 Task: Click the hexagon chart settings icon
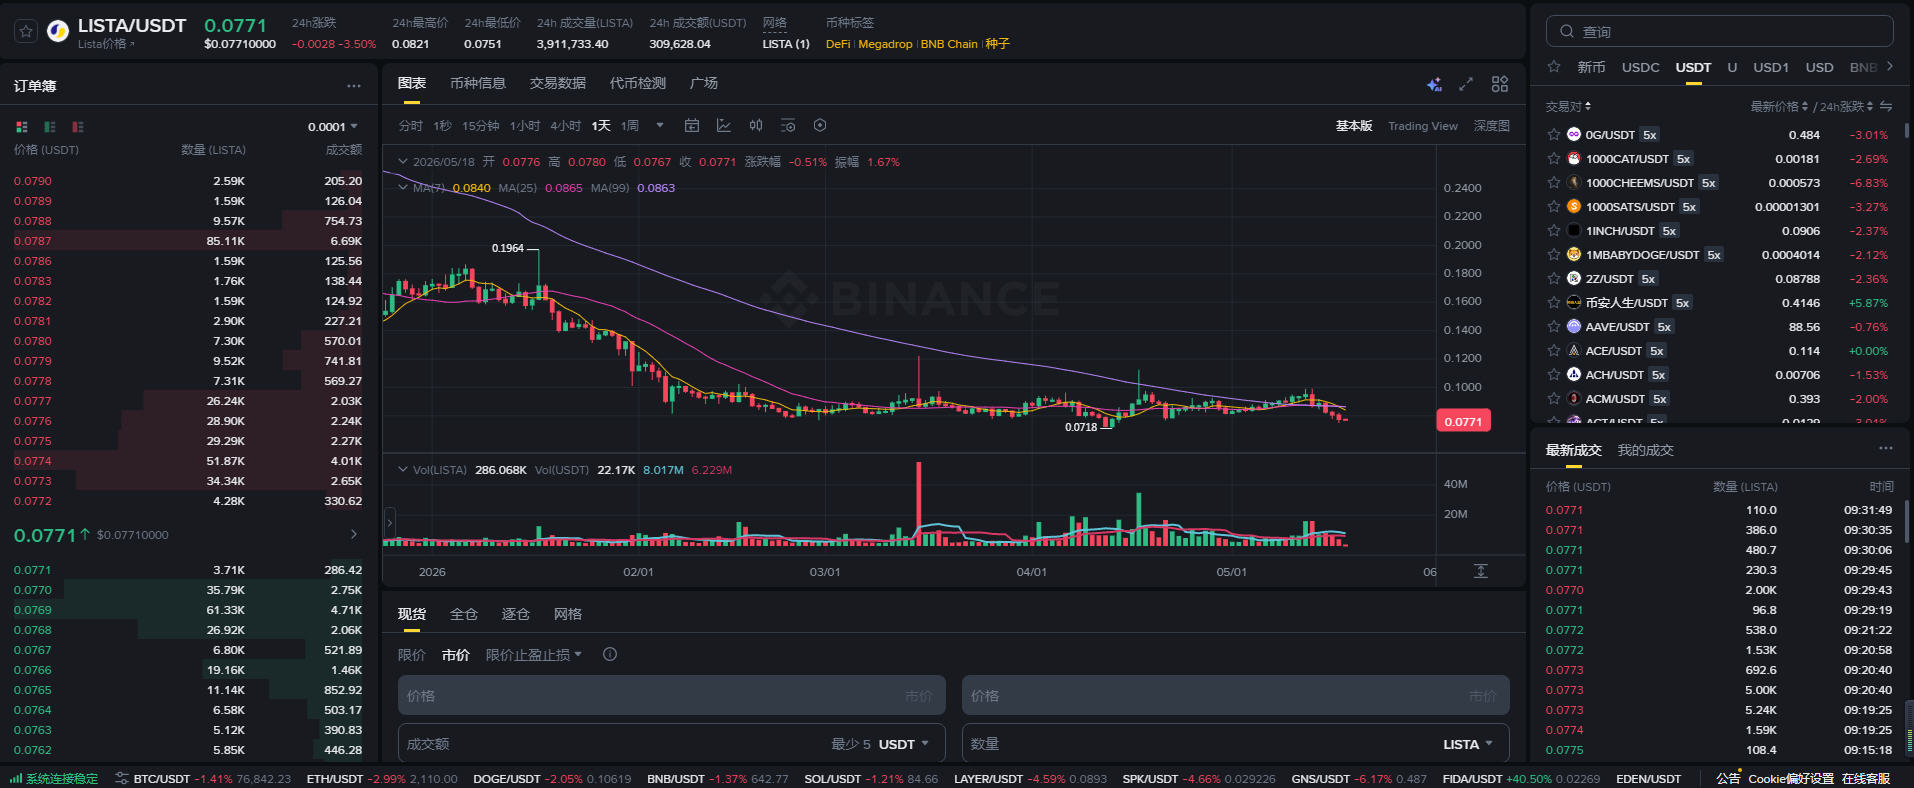[820, 125]
